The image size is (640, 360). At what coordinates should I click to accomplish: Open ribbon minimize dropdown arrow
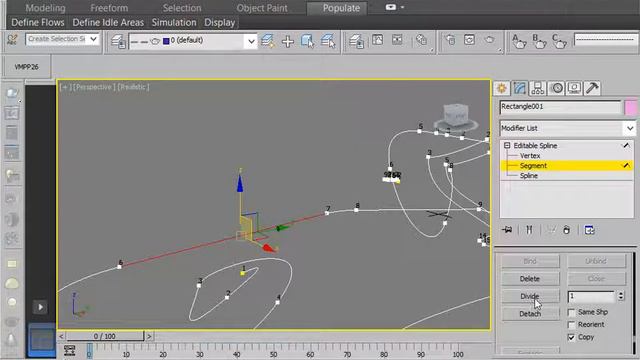point(402,7)
